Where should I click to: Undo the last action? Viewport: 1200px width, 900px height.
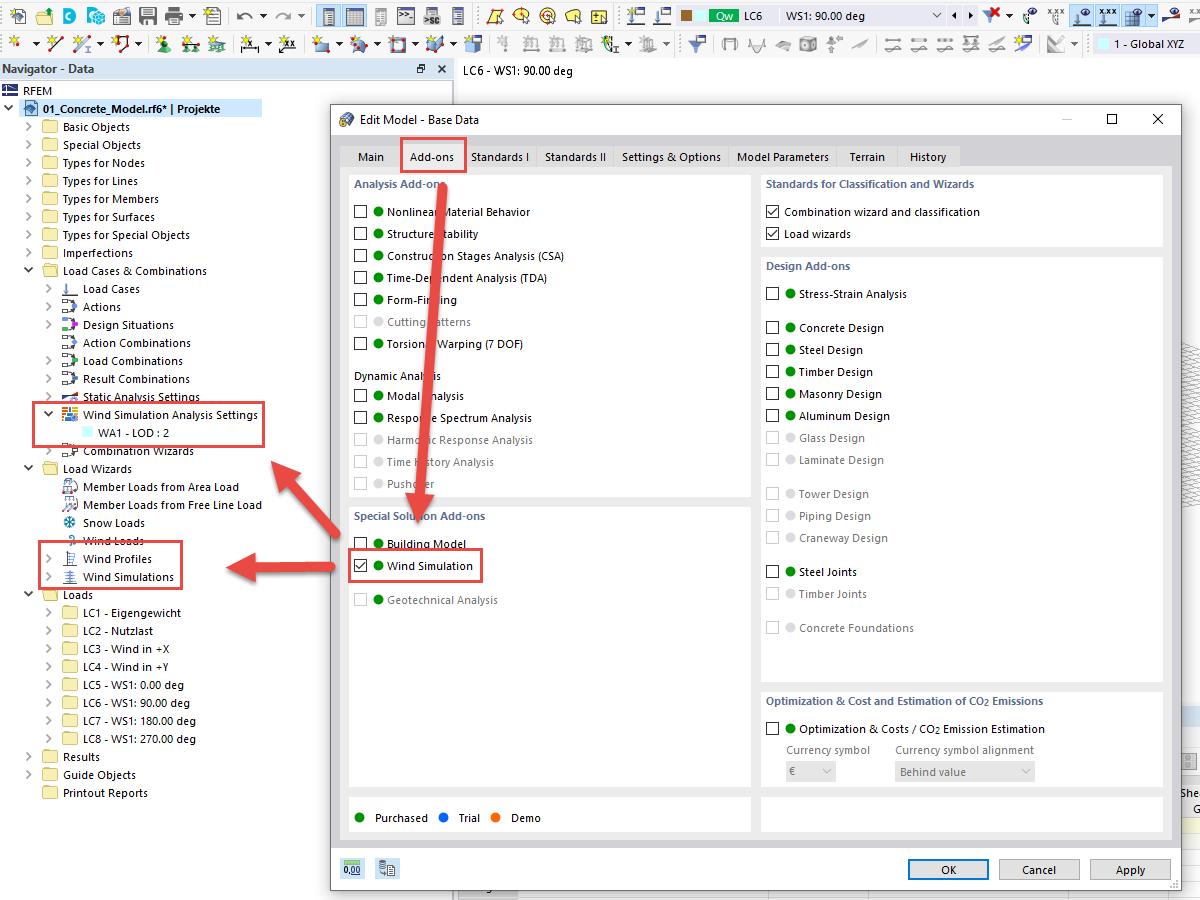click(x=246, y=15)
